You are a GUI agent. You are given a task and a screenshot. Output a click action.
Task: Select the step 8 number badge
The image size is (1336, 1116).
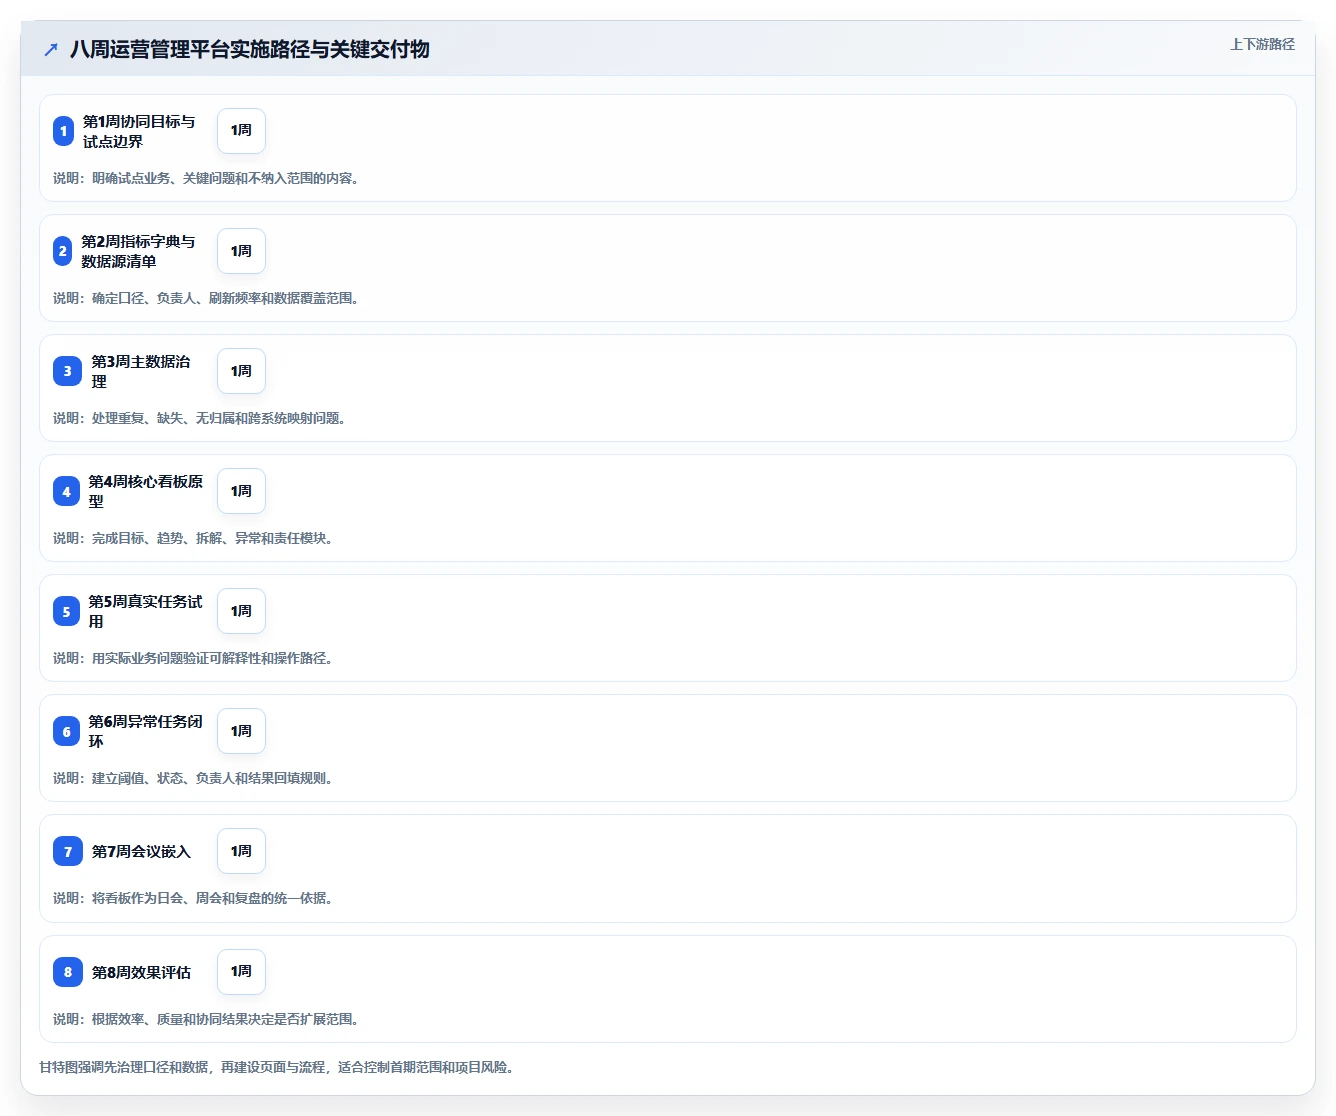(x=68, y=972)
